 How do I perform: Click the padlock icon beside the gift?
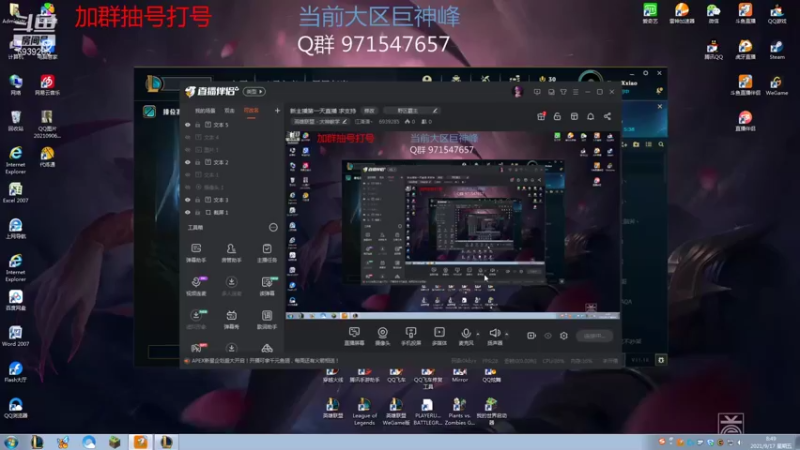tap(557, 116)
